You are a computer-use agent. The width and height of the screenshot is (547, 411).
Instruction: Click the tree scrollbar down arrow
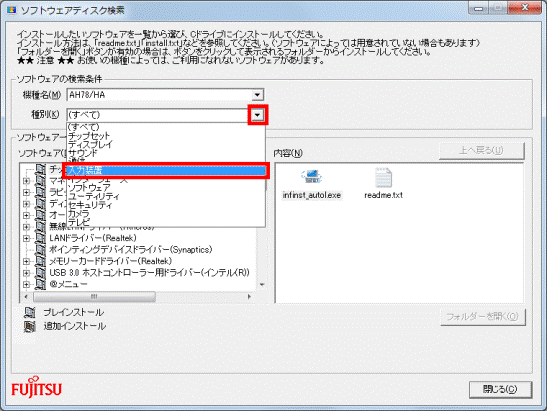(x=262, y=285)
